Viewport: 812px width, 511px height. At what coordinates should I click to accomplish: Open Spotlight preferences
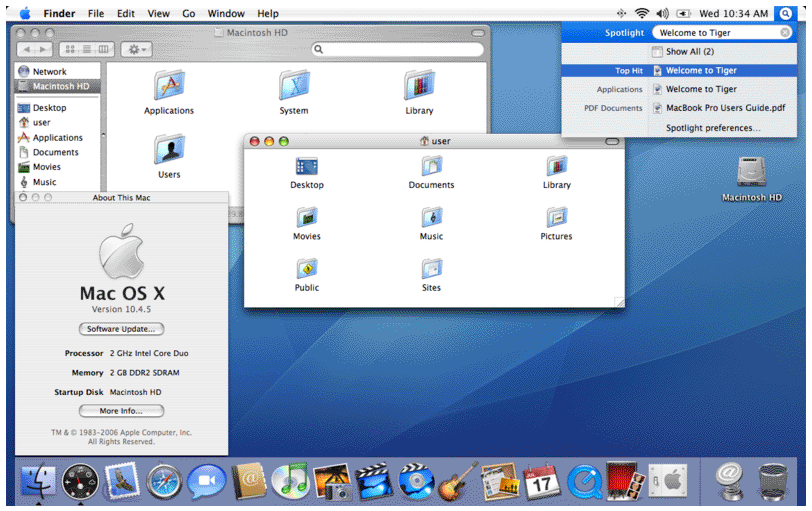[x=713, y=128]
